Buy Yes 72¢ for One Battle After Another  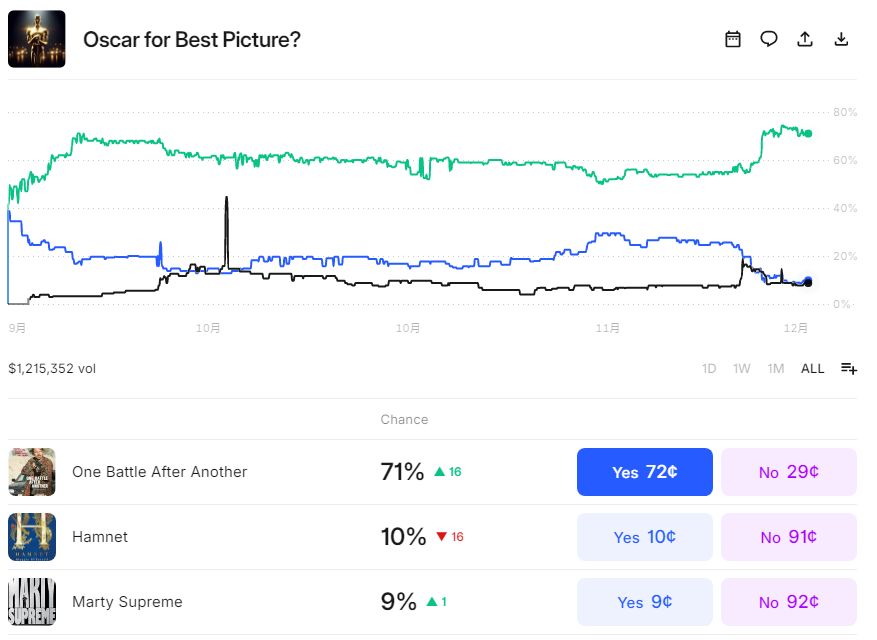click(645, 472)
